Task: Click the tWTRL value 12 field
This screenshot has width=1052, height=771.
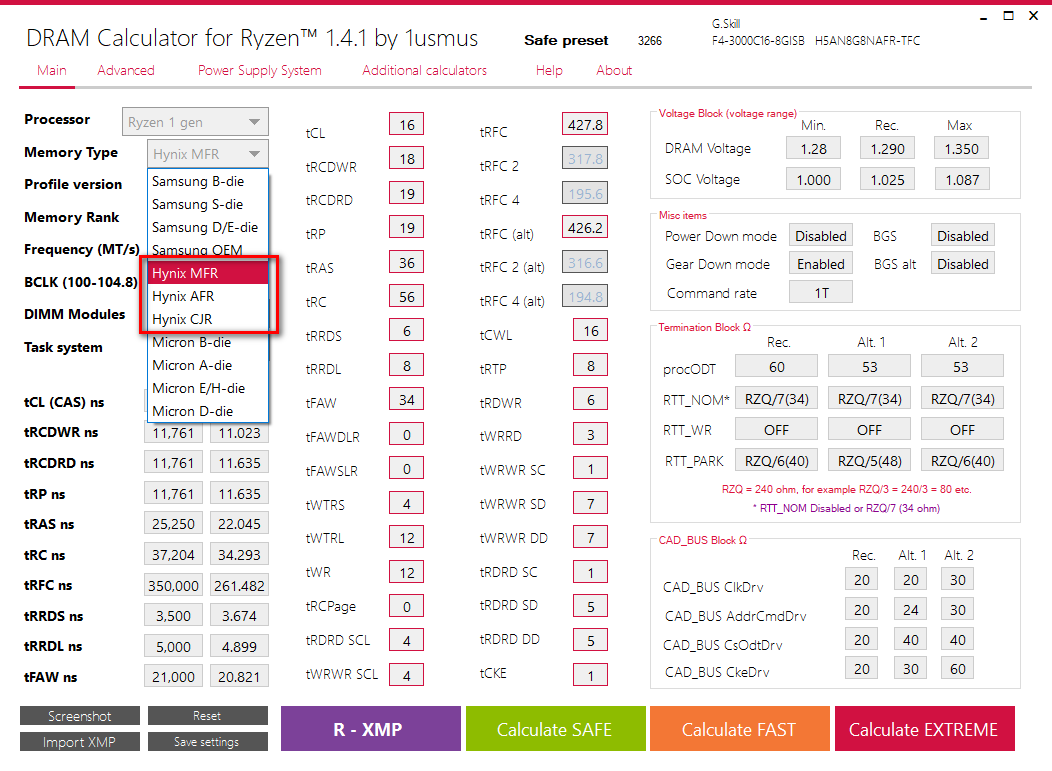Action: 407,538
